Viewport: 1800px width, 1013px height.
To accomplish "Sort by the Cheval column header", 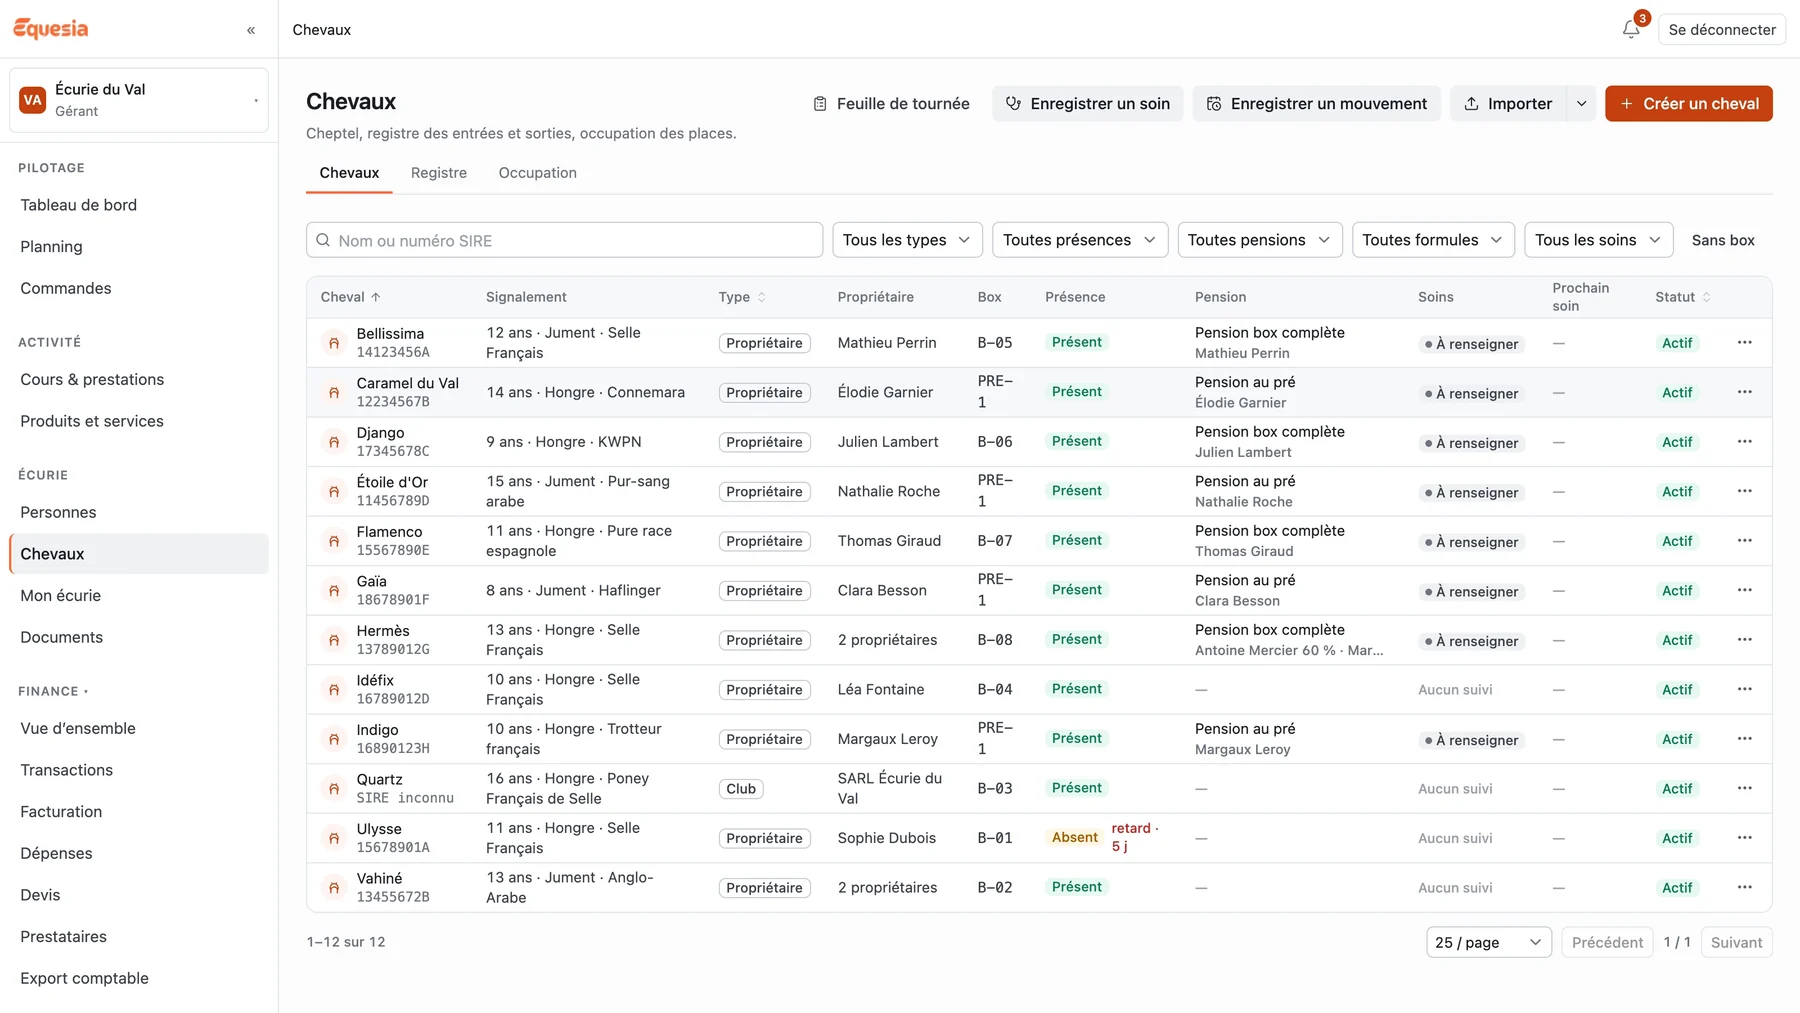I will 350,297.
